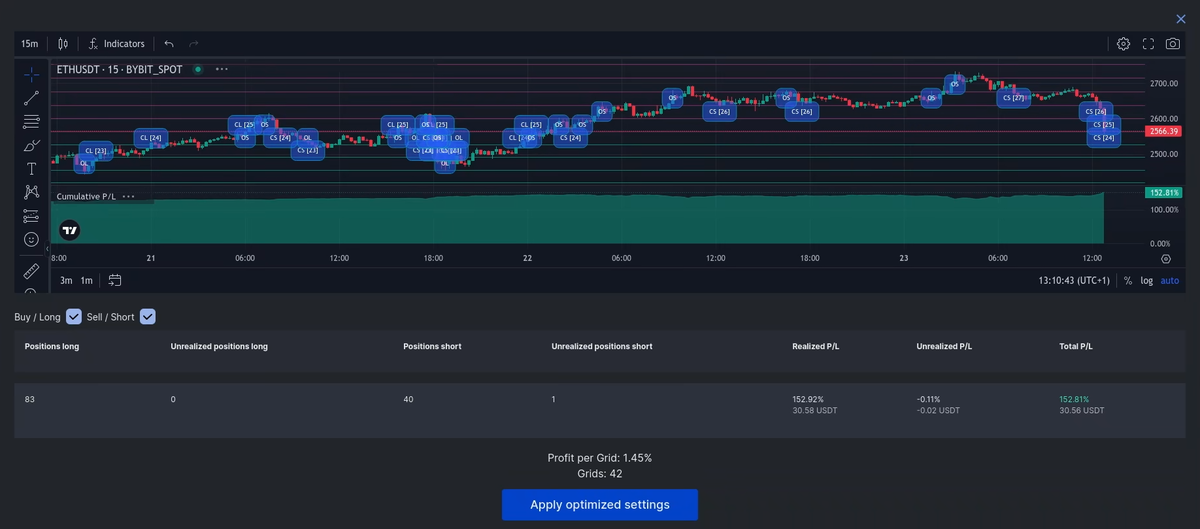Click the green market status dot

[198, 69]
